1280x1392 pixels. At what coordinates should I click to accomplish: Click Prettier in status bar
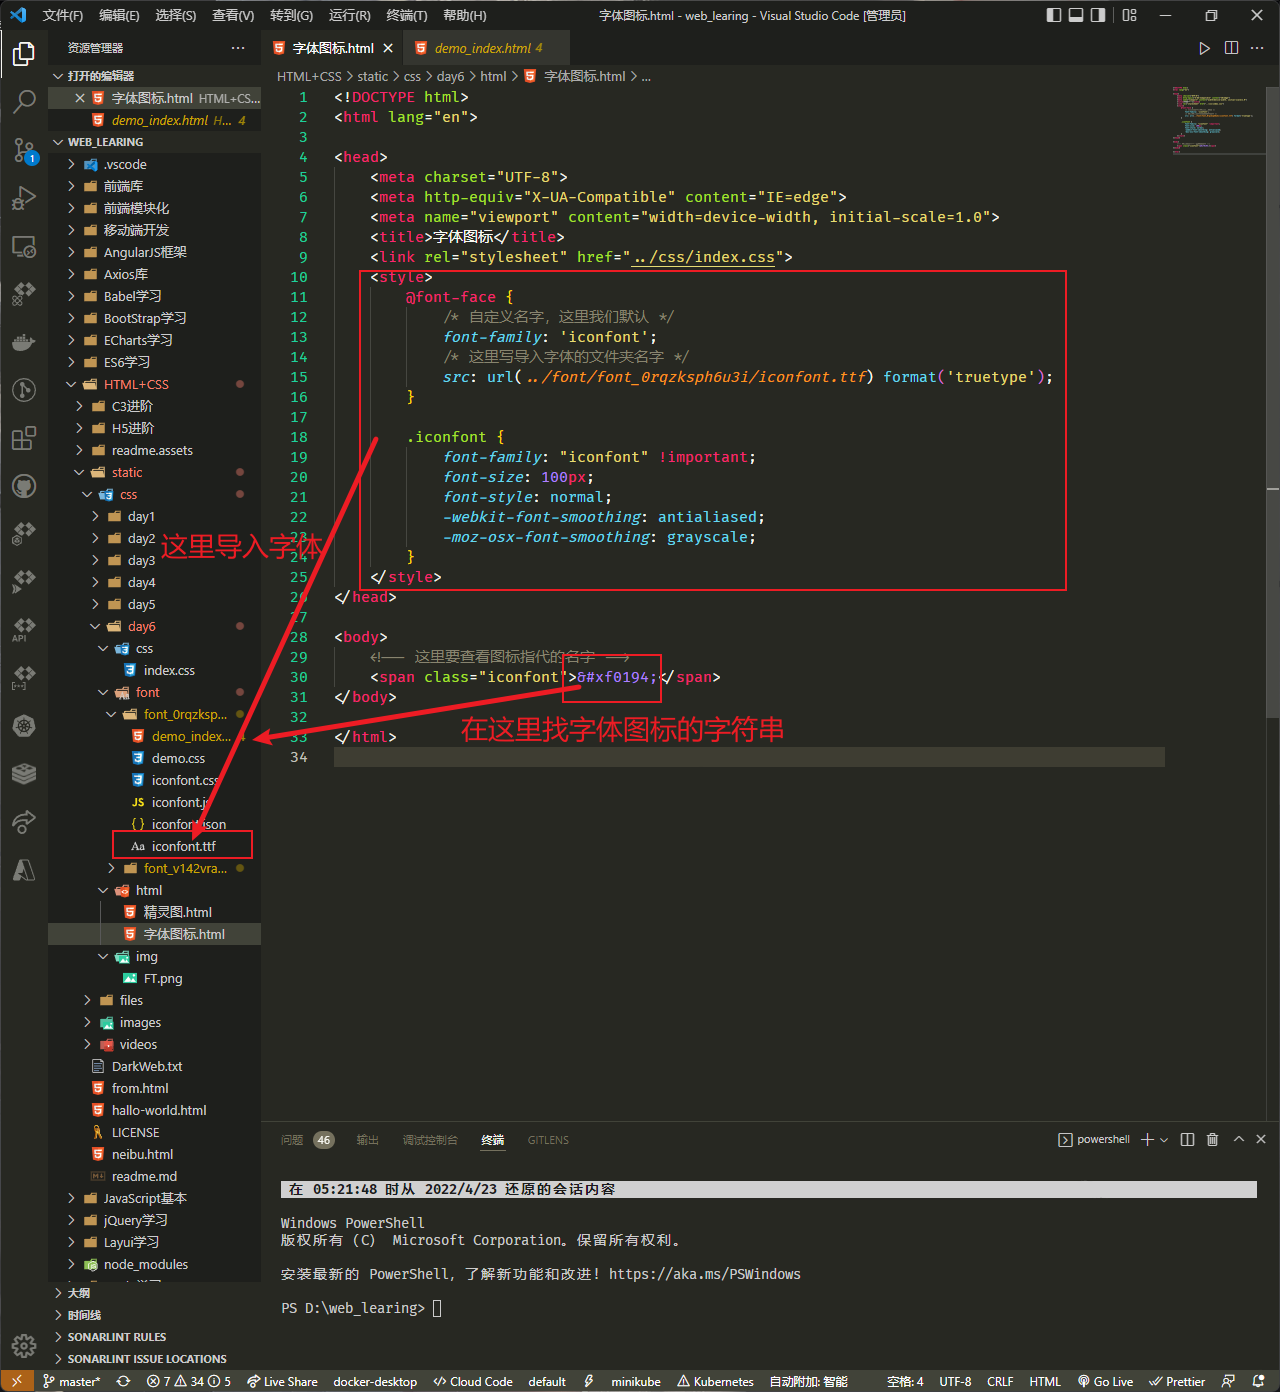pos(1177,1381)
